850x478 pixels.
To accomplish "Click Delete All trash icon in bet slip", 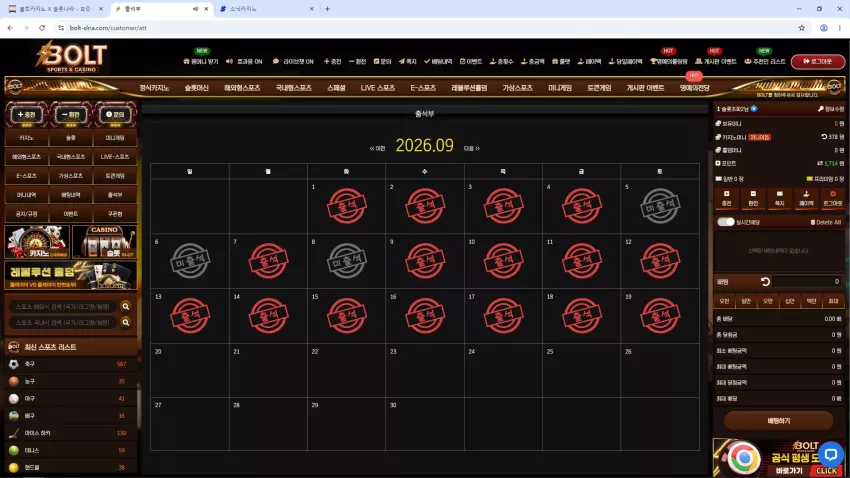I will (826, 222).
